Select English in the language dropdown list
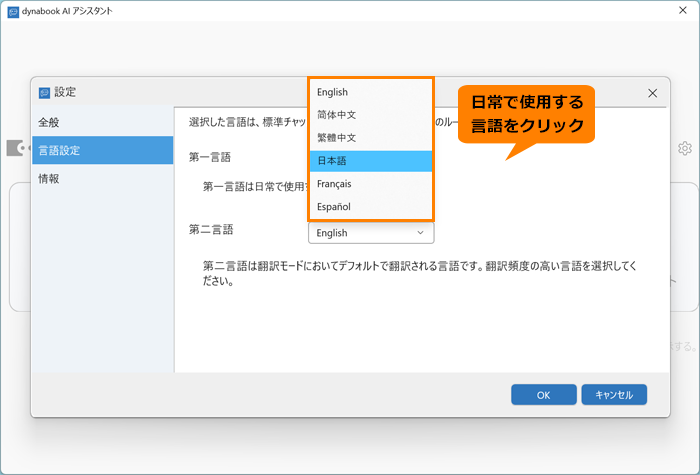Screen dimensions: 700x475 pos(371,92)
